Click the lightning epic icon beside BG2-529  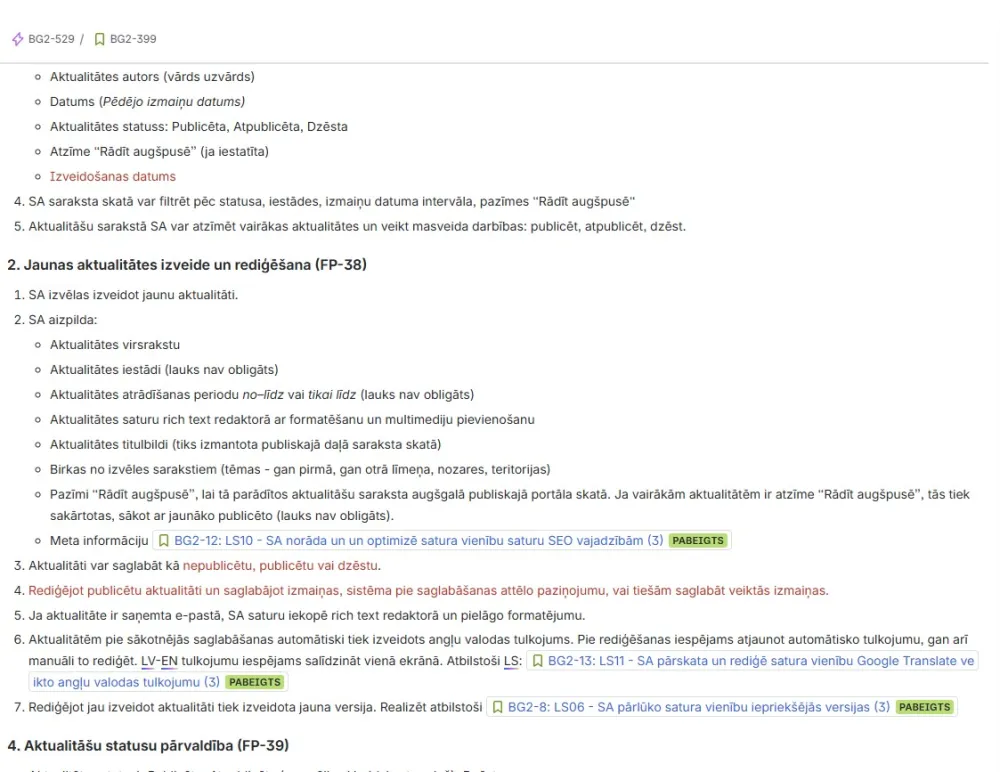pos(17,39)
